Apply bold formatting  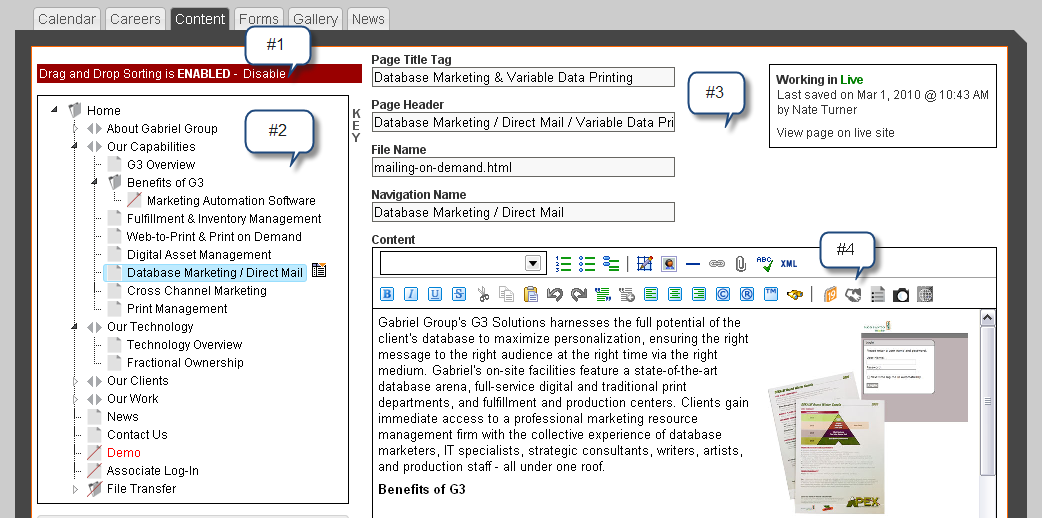pos(387,294)
